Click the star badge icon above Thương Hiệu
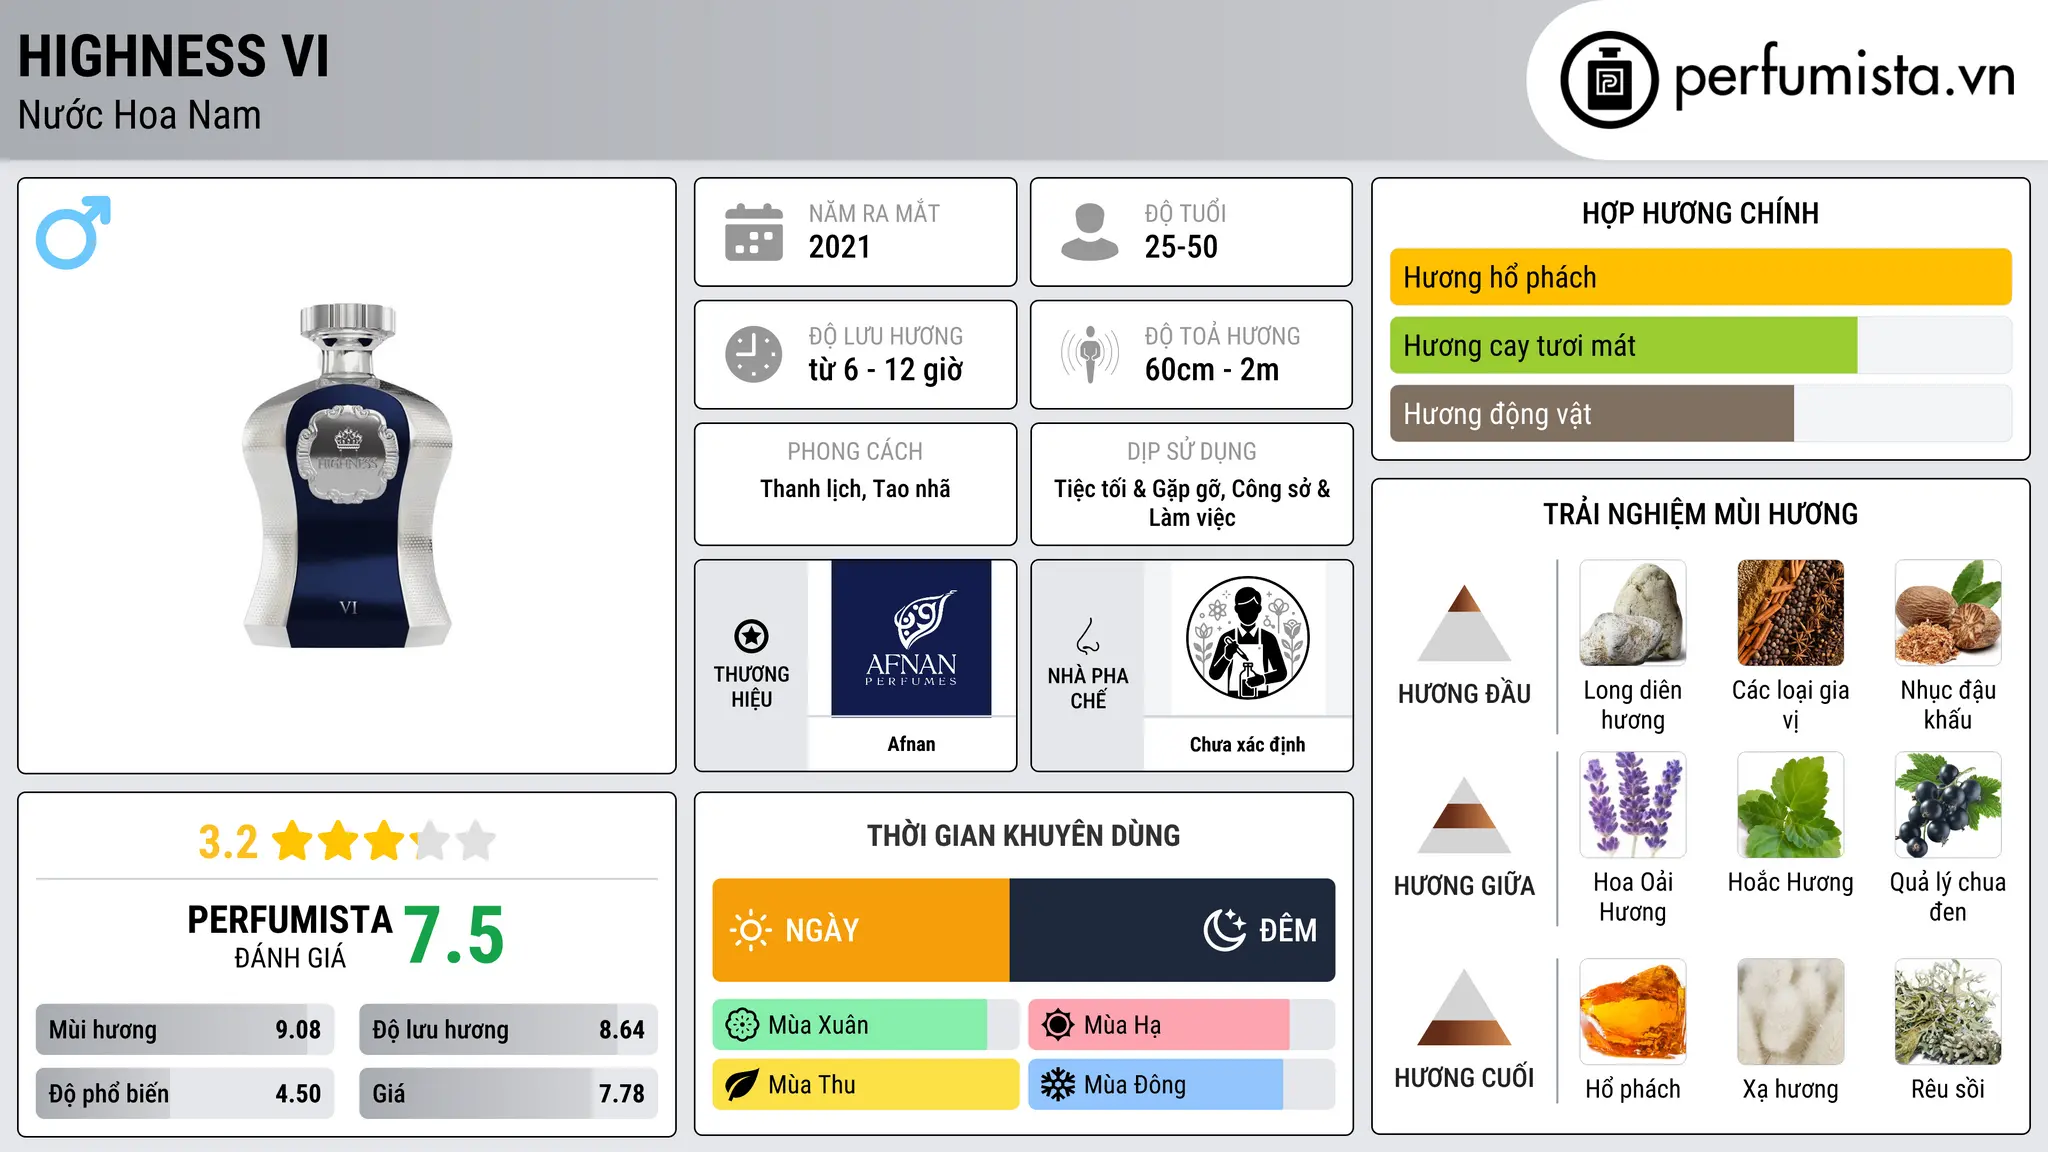2048x1152 pixels. tap(751, 636)
